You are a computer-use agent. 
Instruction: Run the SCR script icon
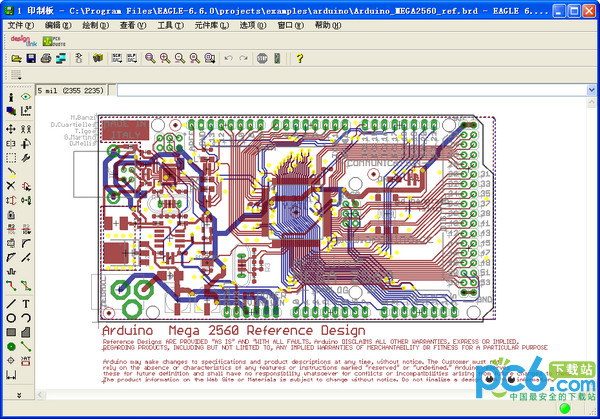[117, 59]
